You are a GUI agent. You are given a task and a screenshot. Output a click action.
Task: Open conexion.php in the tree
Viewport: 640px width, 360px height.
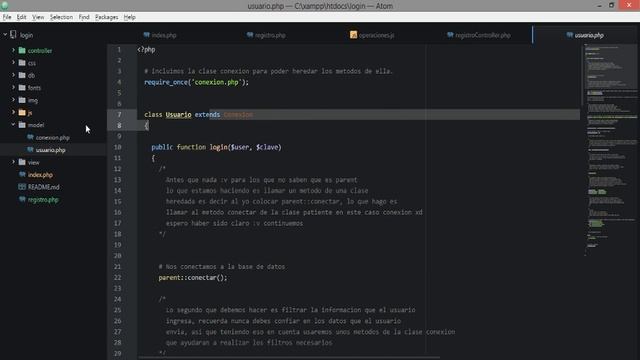(x=52, y=138)
